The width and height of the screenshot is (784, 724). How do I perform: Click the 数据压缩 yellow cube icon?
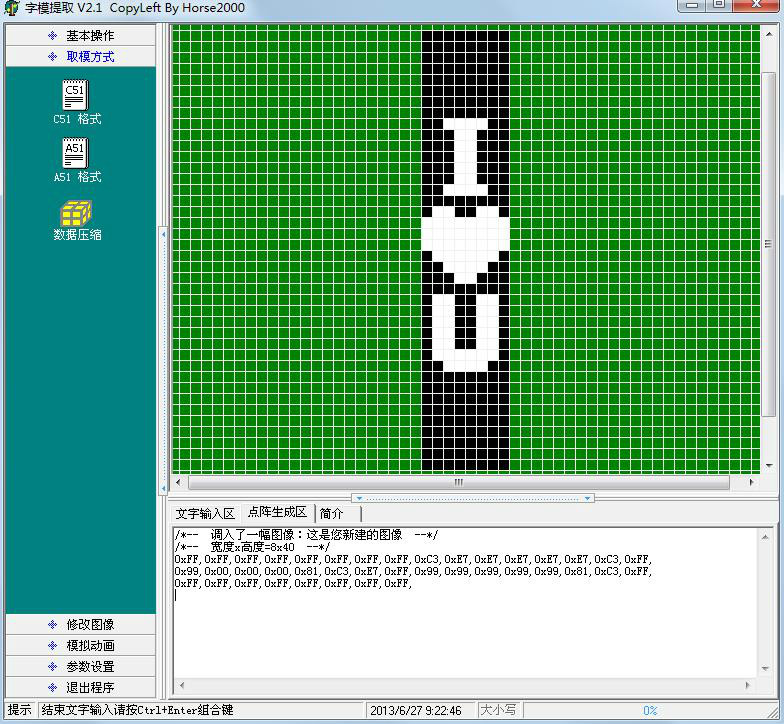tap(76, 213)
